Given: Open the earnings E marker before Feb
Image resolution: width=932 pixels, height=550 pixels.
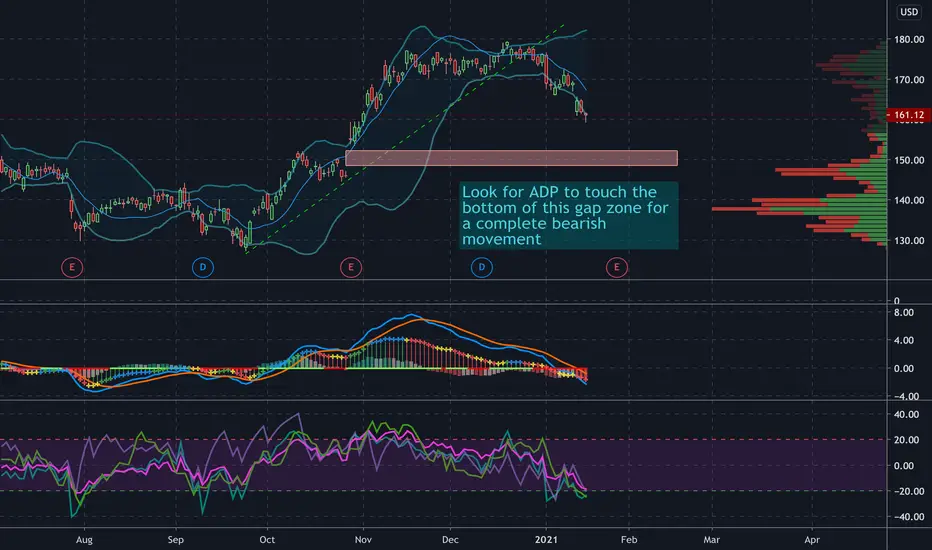Looking at the screenshot, I should tap(616, 268).
